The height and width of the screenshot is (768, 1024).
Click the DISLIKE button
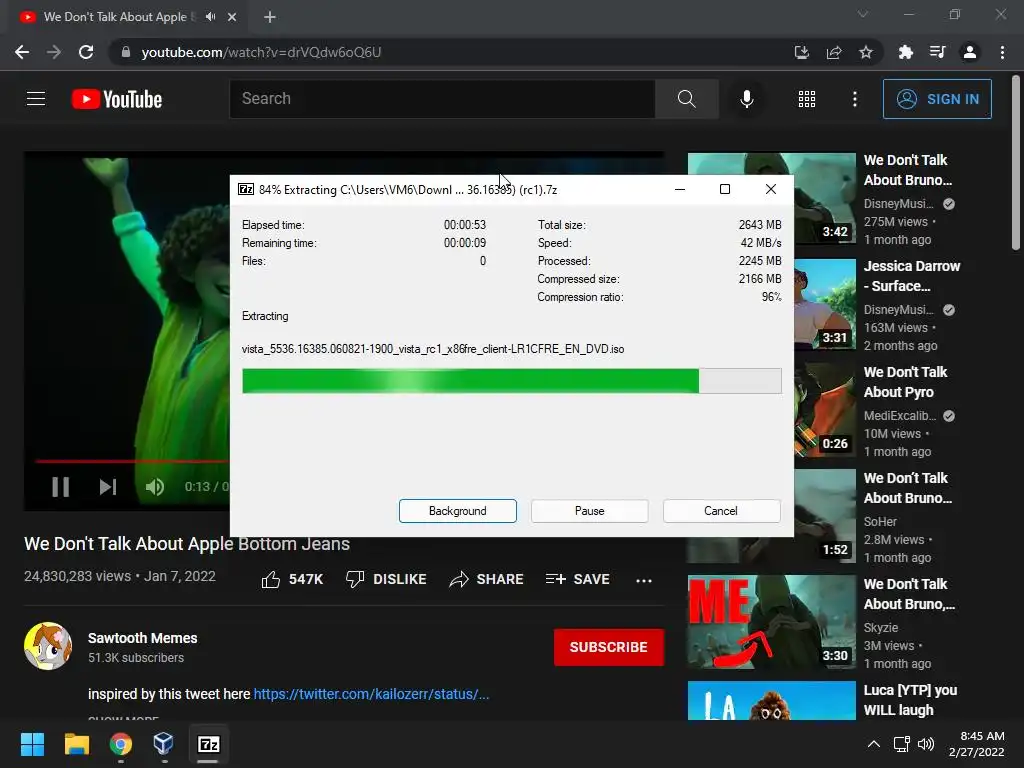(386, 579)
